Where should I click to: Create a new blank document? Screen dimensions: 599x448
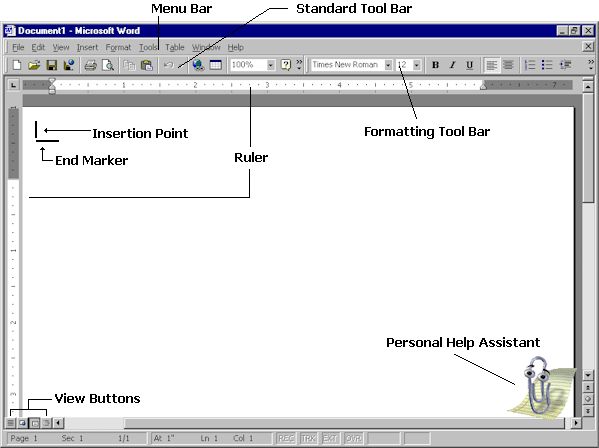pos(17,65)
